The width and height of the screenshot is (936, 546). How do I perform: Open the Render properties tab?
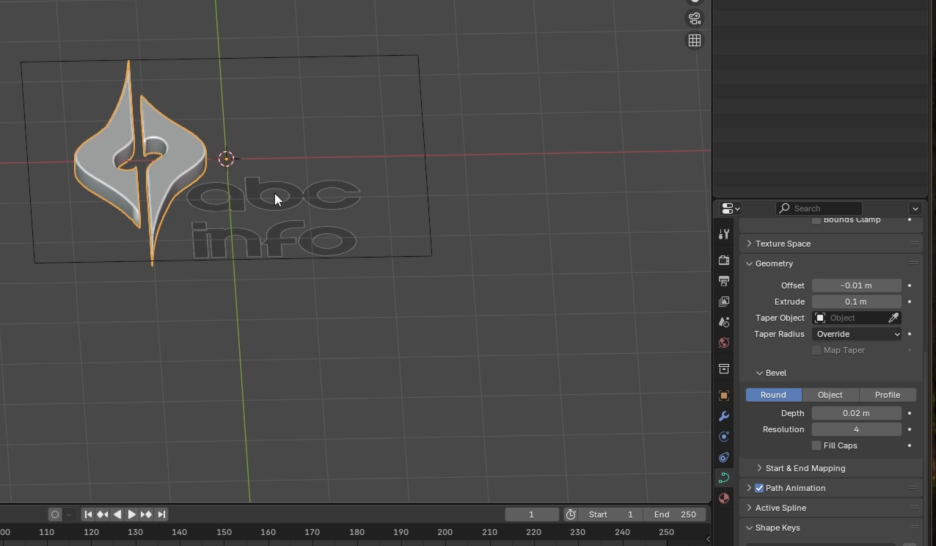click(724, 260)
